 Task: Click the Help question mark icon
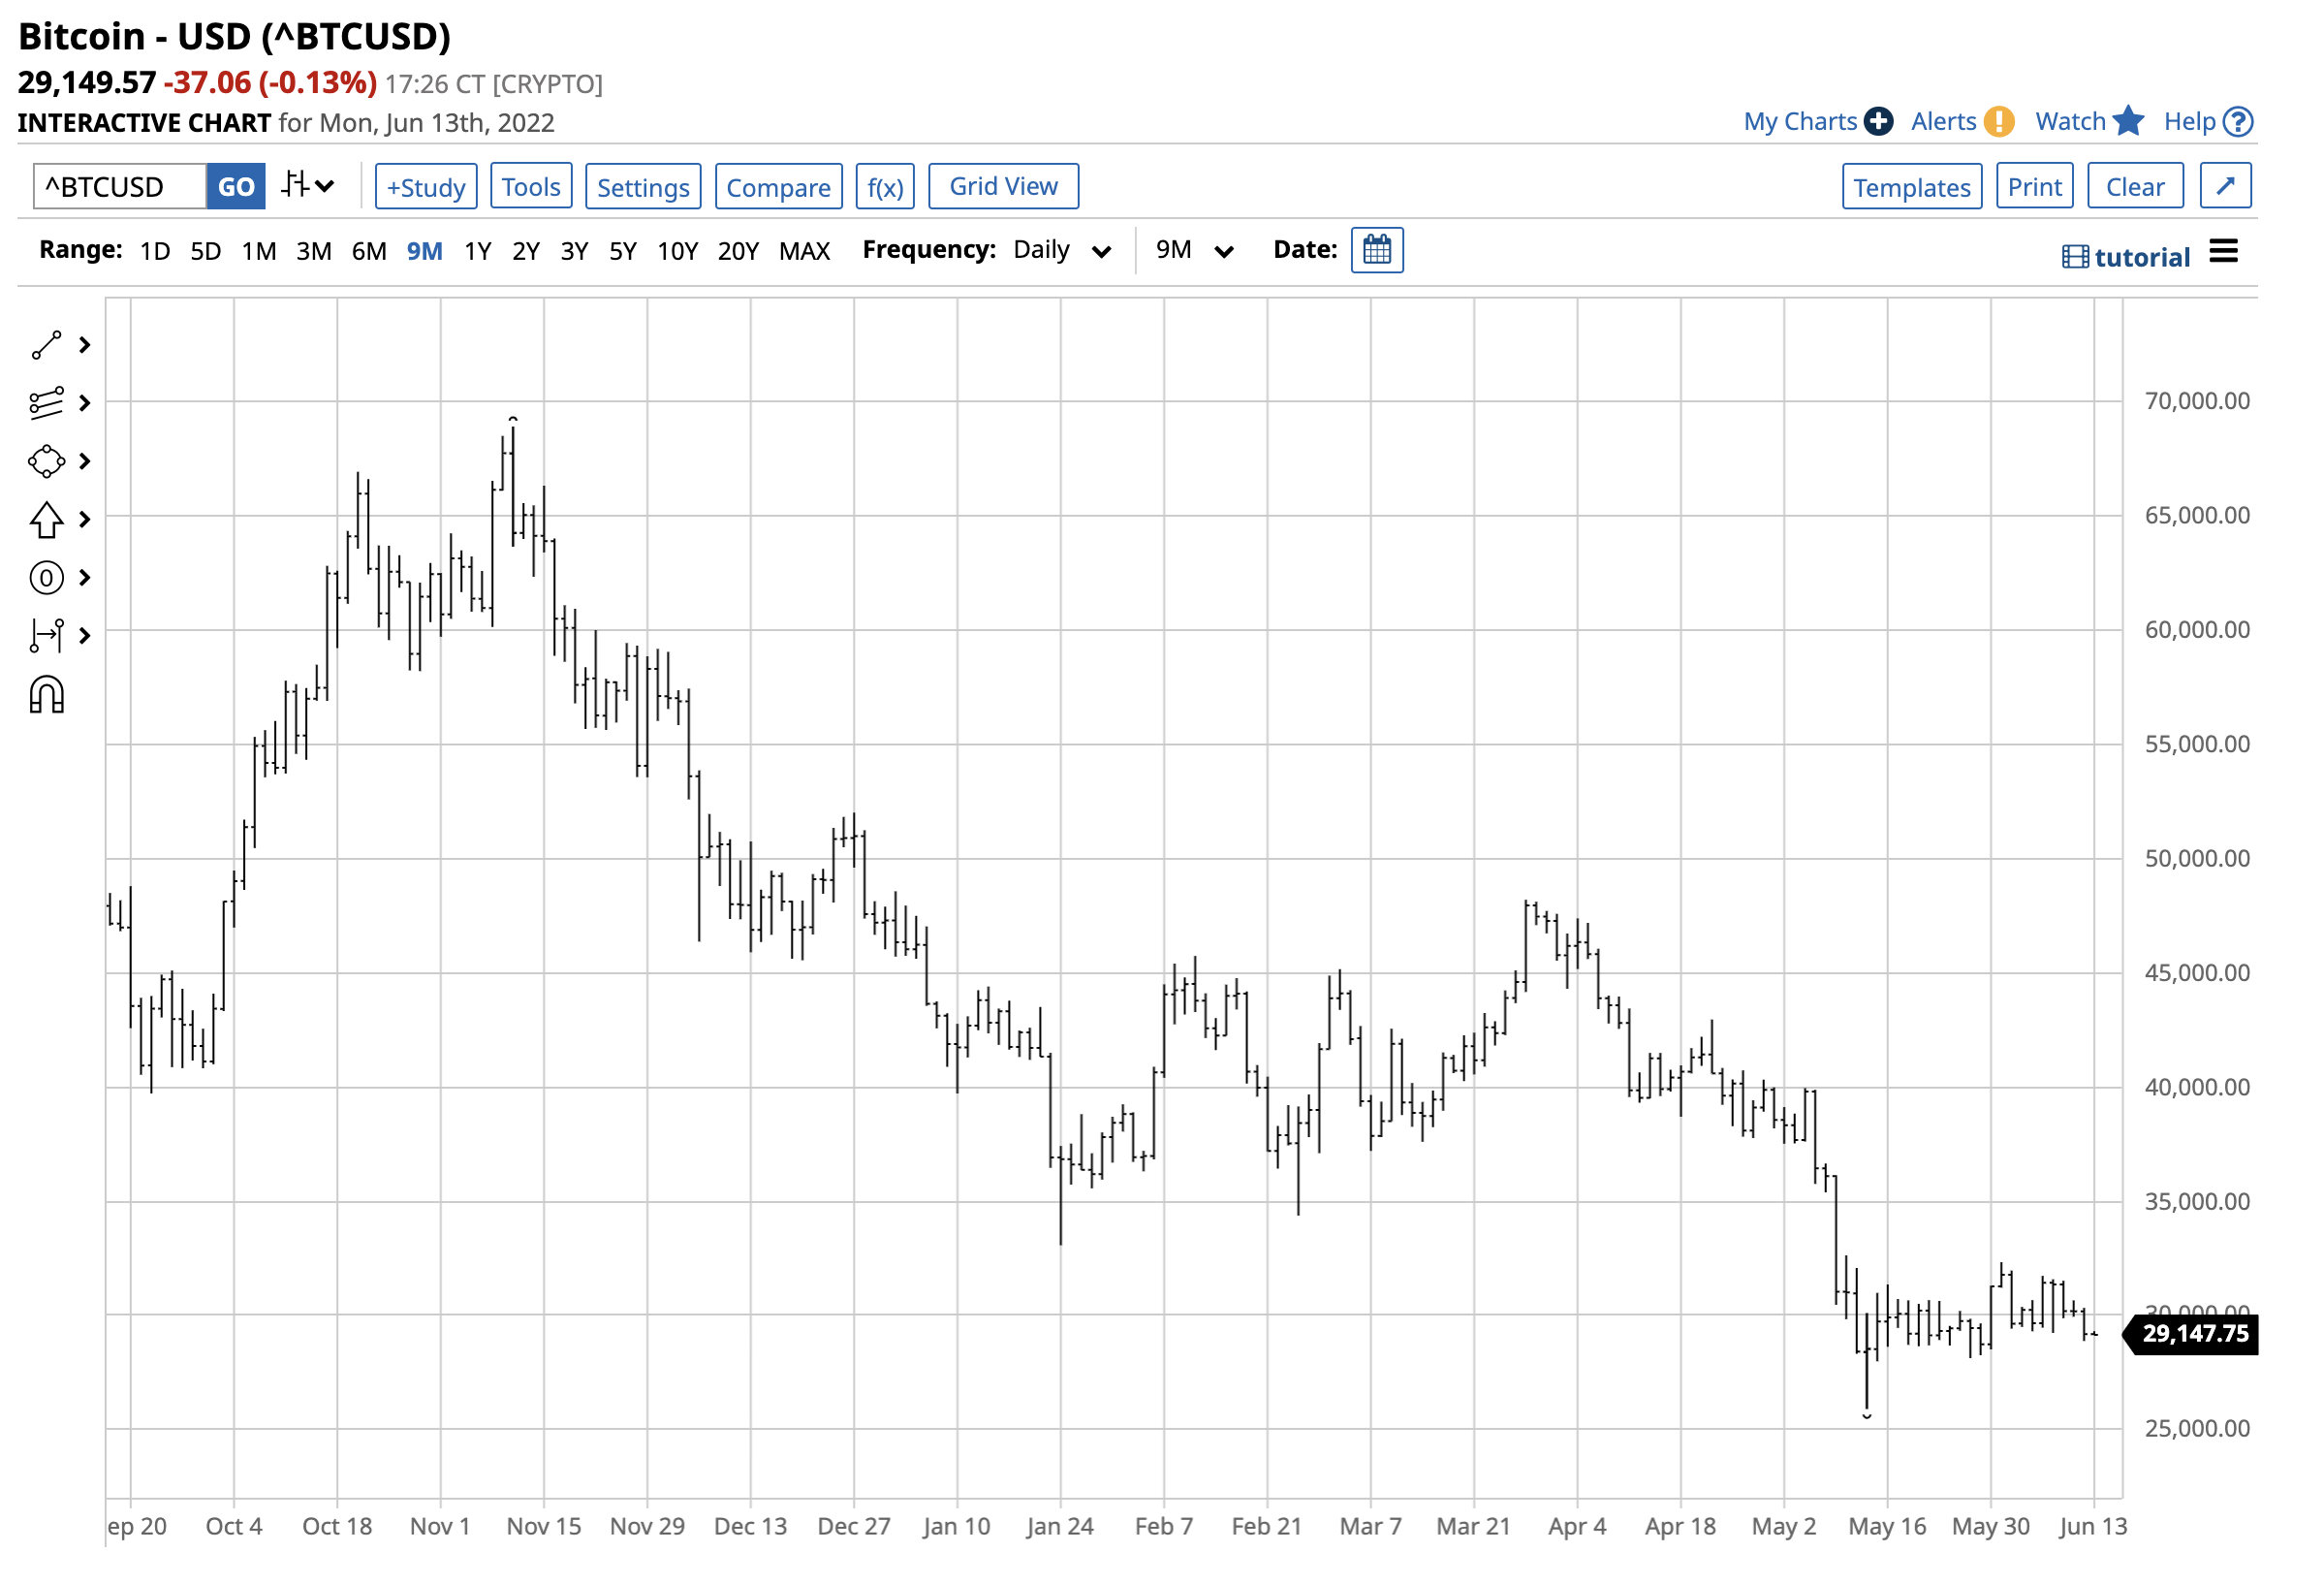[2239, 122]
